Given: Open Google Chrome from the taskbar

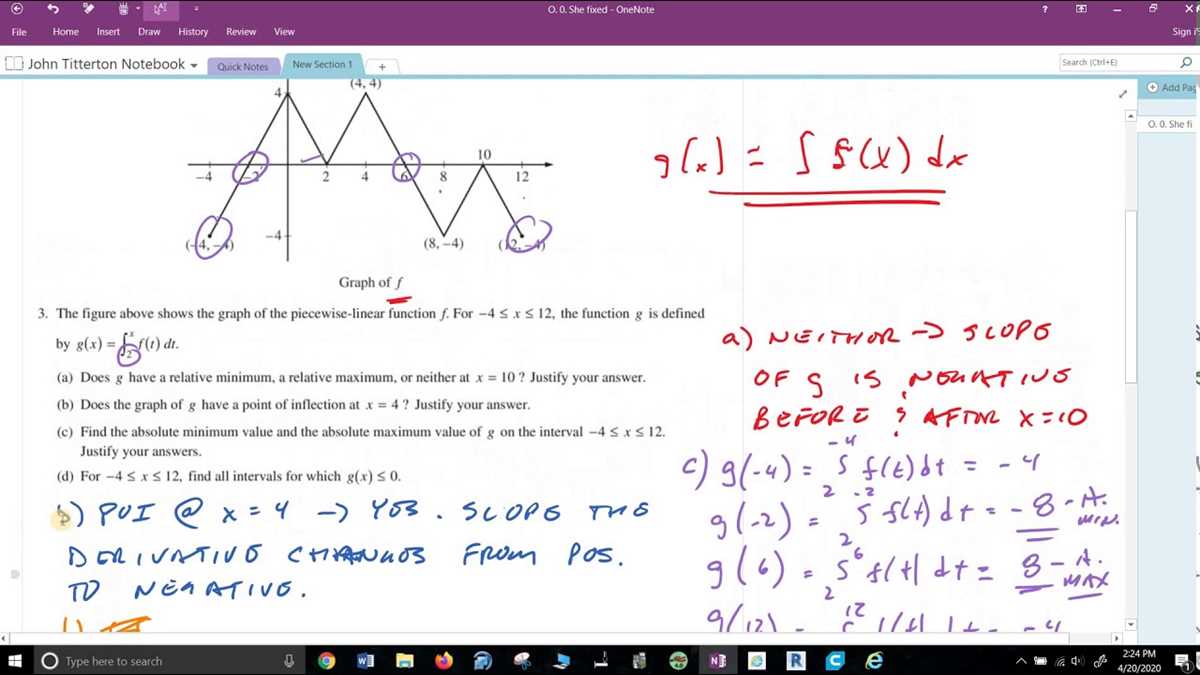Looking at the screenshot, I should [327, 661].
